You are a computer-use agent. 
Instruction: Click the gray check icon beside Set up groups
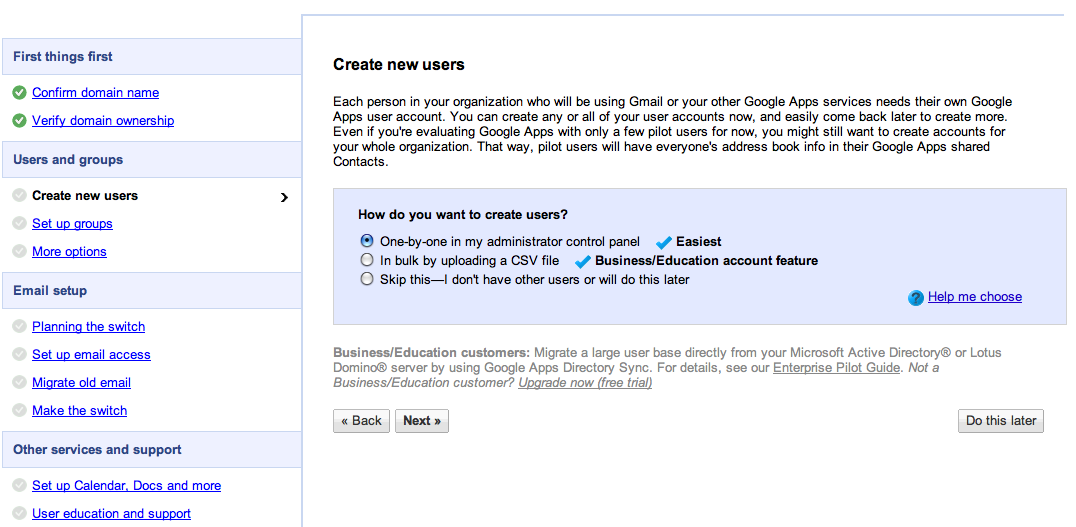coord(19,224)
